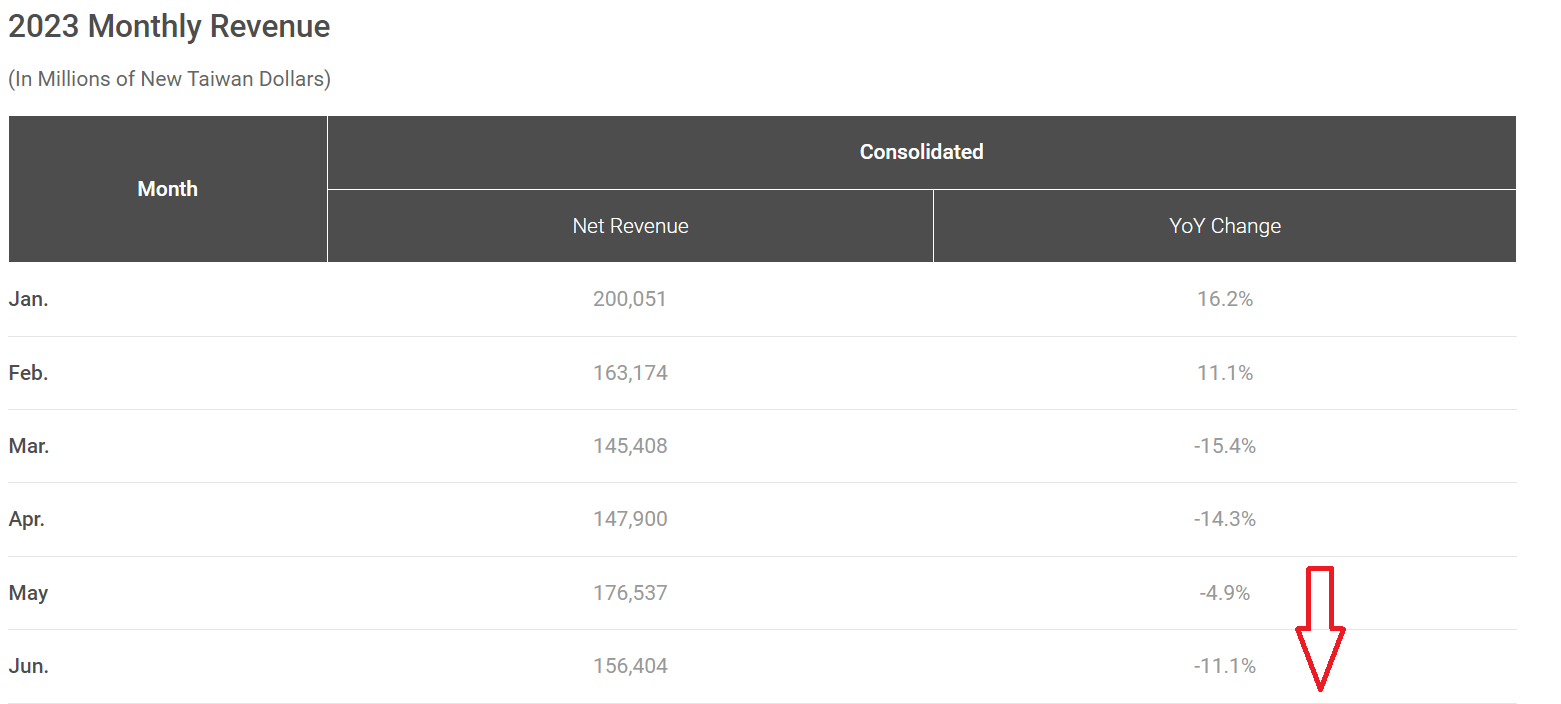Select the May row label
1561x704 pixels.
click(x=28, y=593)
